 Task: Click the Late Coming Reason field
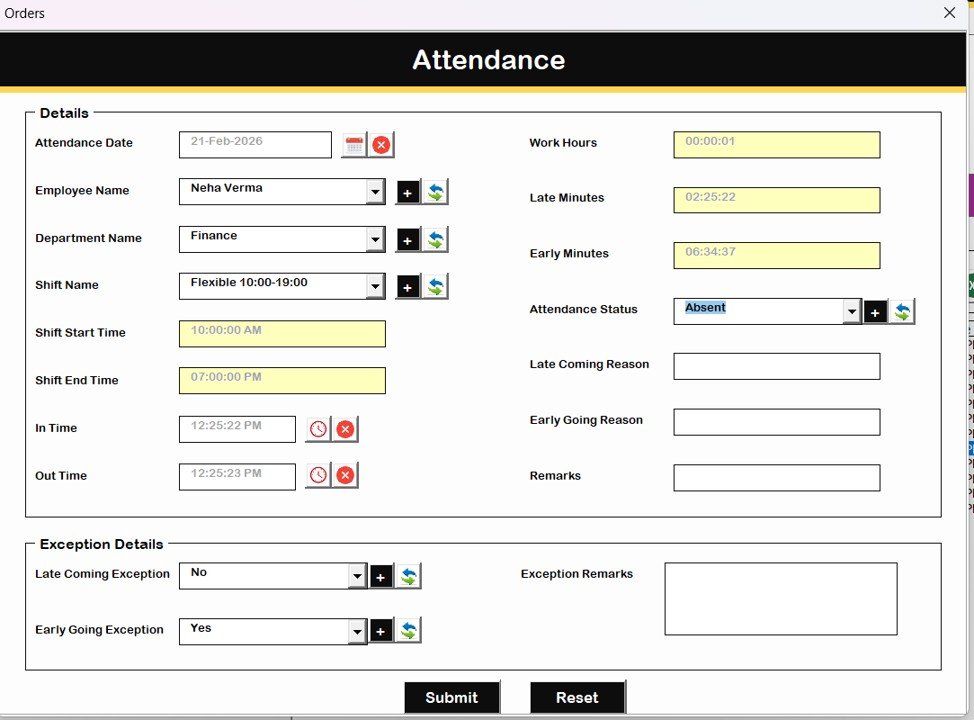pos(777,366)
